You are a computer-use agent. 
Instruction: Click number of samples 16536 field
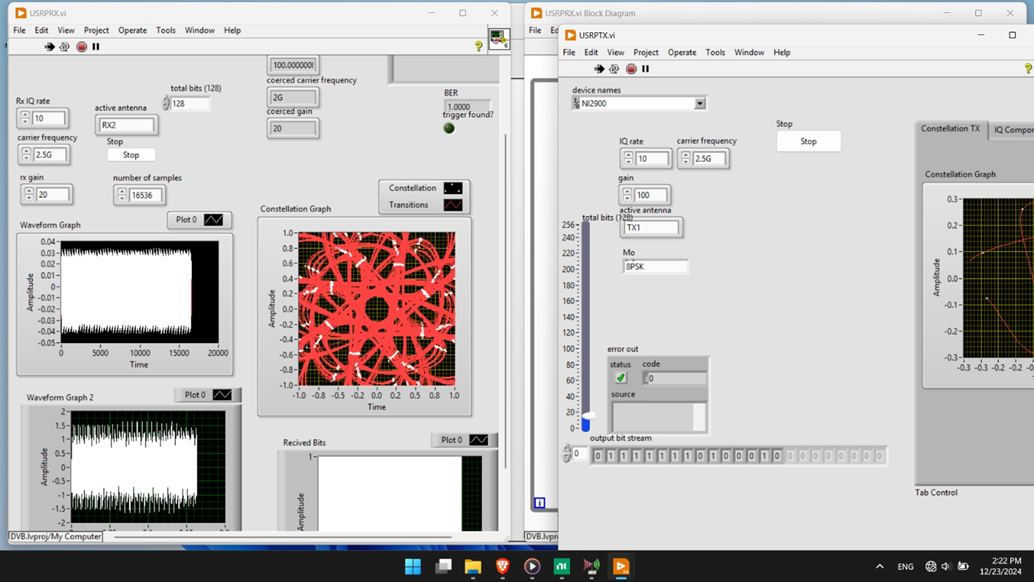146,194
